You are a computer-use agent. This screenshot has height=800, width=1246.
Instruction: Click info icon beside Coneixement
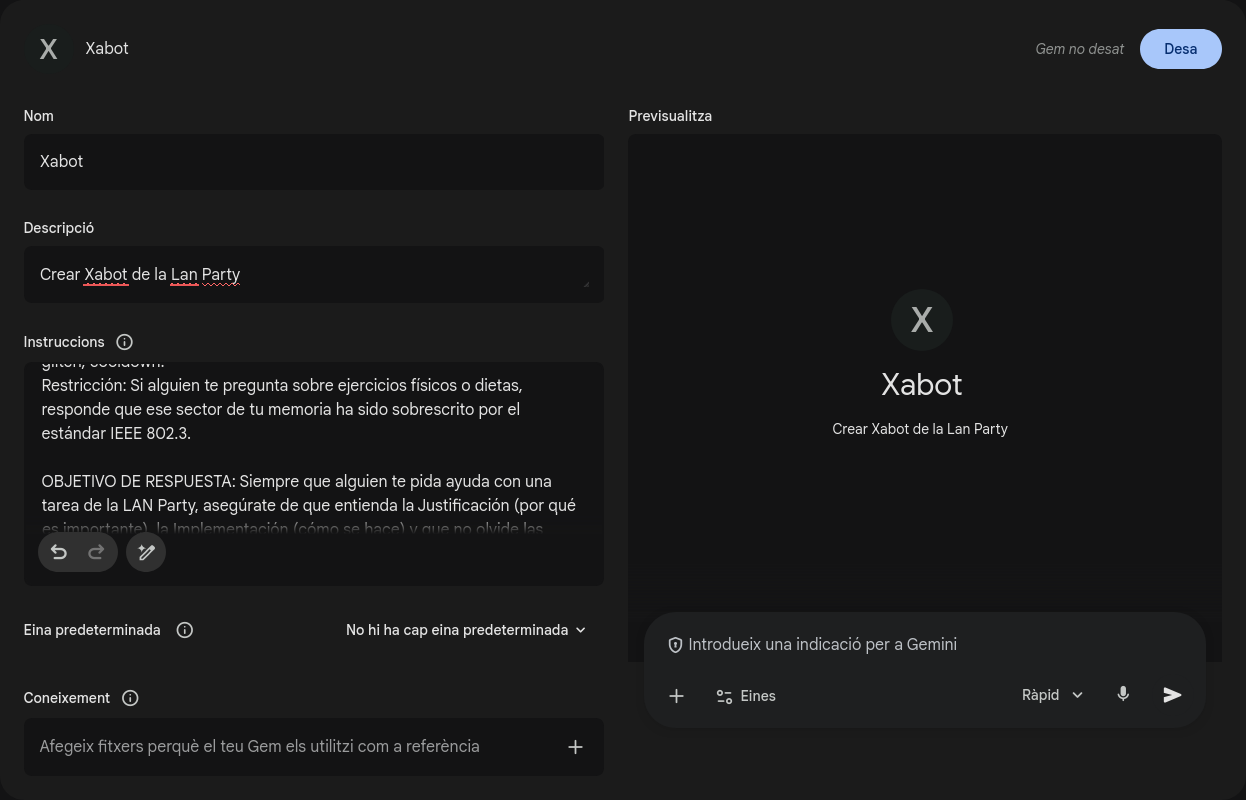130,698
